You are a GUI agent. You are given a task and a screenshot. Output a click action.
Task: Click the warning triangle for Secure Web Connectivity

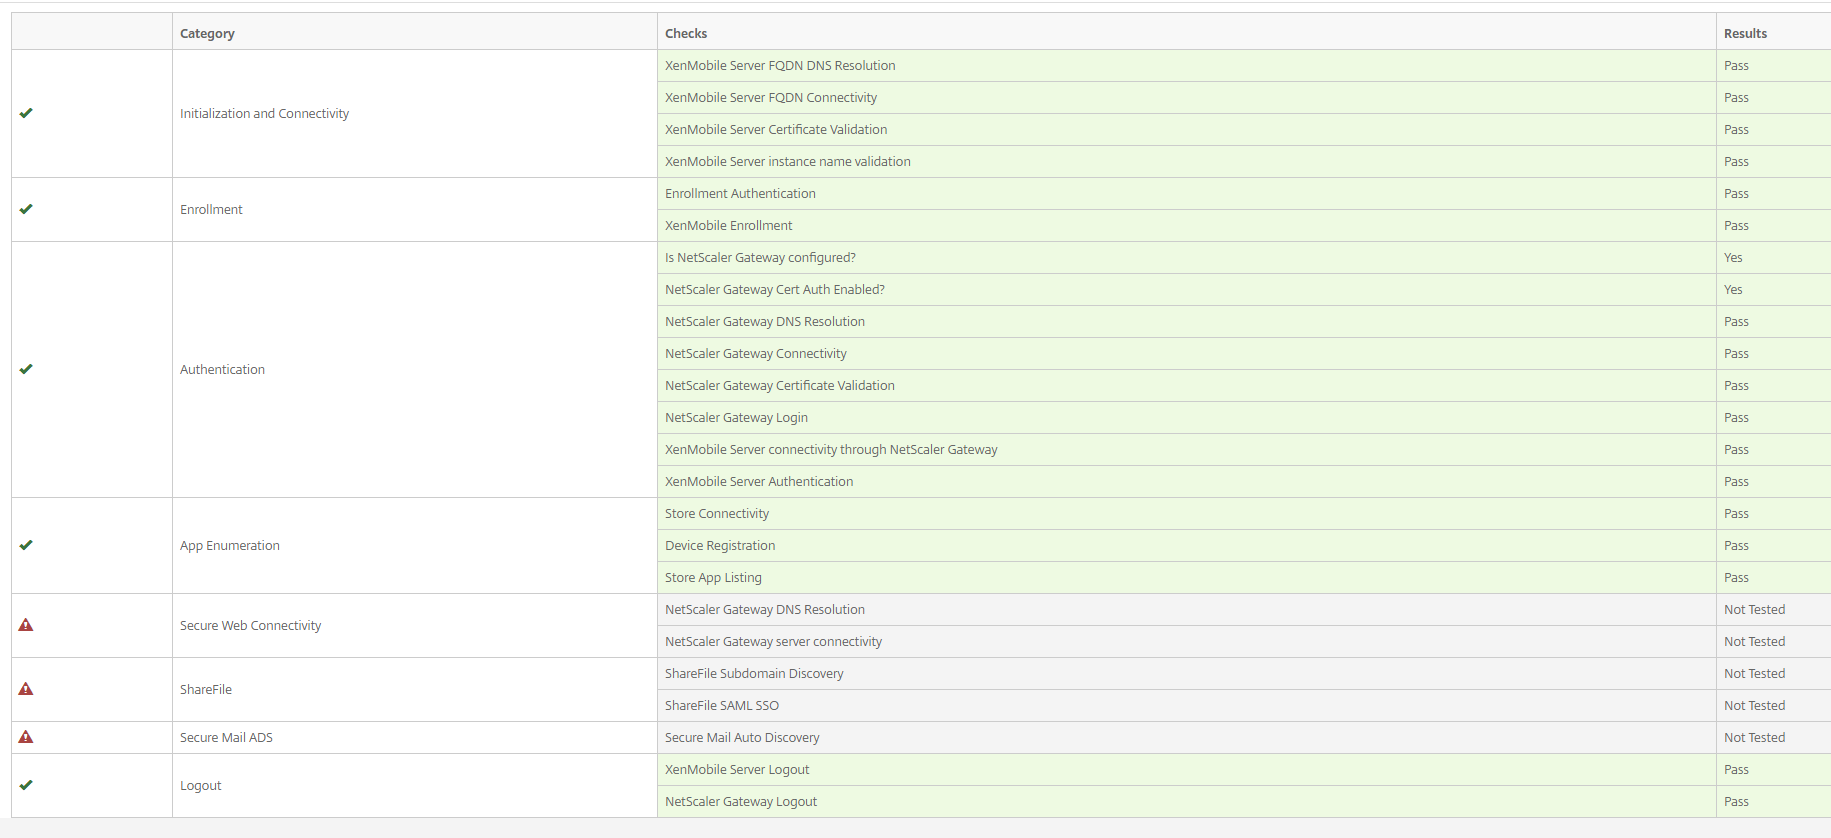pos(26,625)
